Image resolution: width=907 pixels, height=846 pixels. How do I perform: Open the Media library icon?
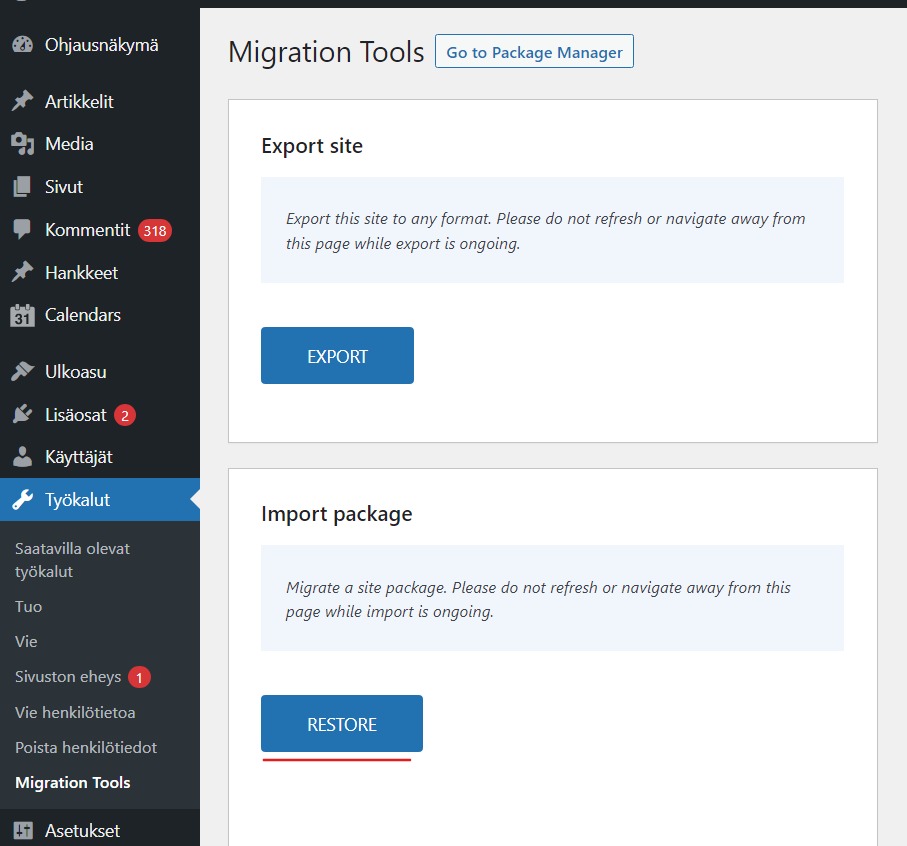(22, 144)
